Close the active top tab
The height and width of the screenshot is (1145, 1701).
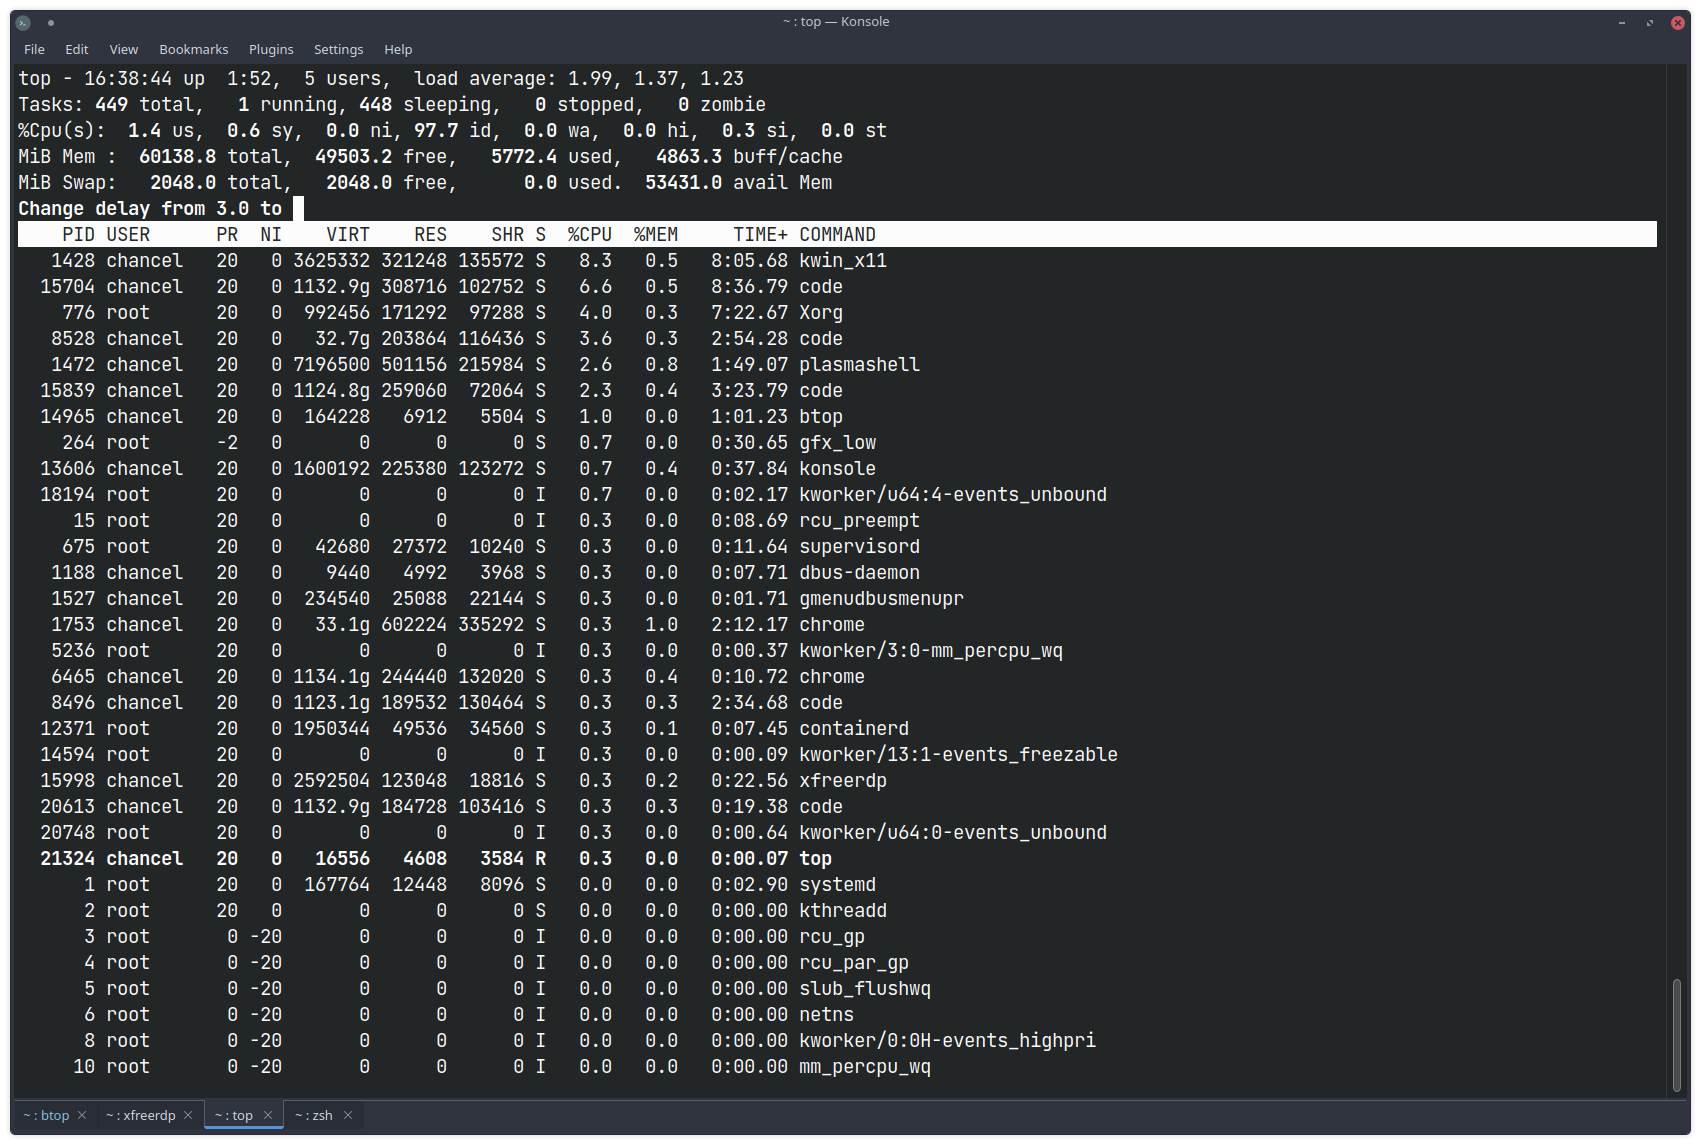268,1115
